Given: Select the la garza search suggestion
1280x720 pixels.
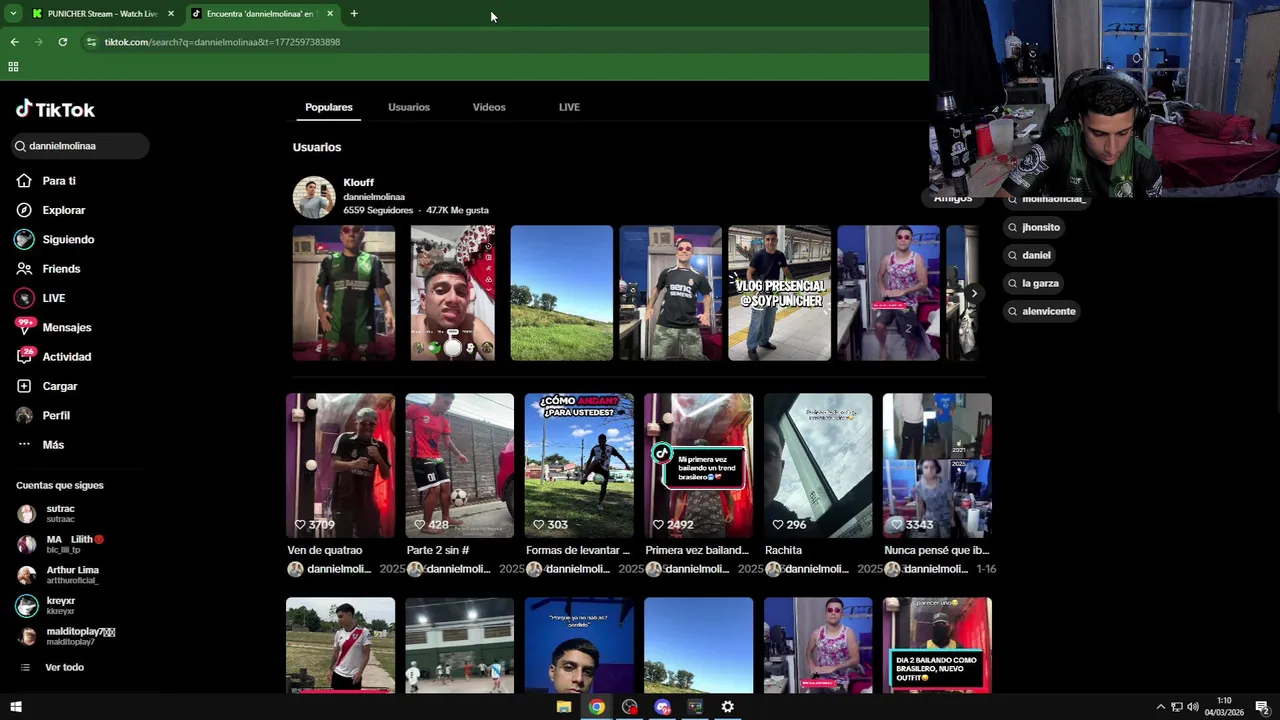Looking at the screenshot, I should pyautogui.click(x=1034, y=283).
